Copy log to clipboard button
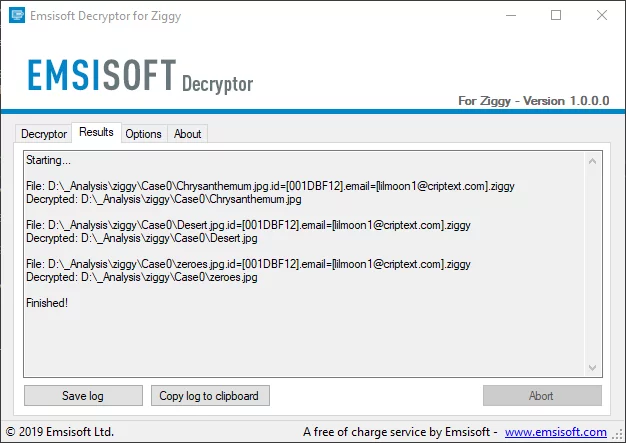 tap(210, 396)
